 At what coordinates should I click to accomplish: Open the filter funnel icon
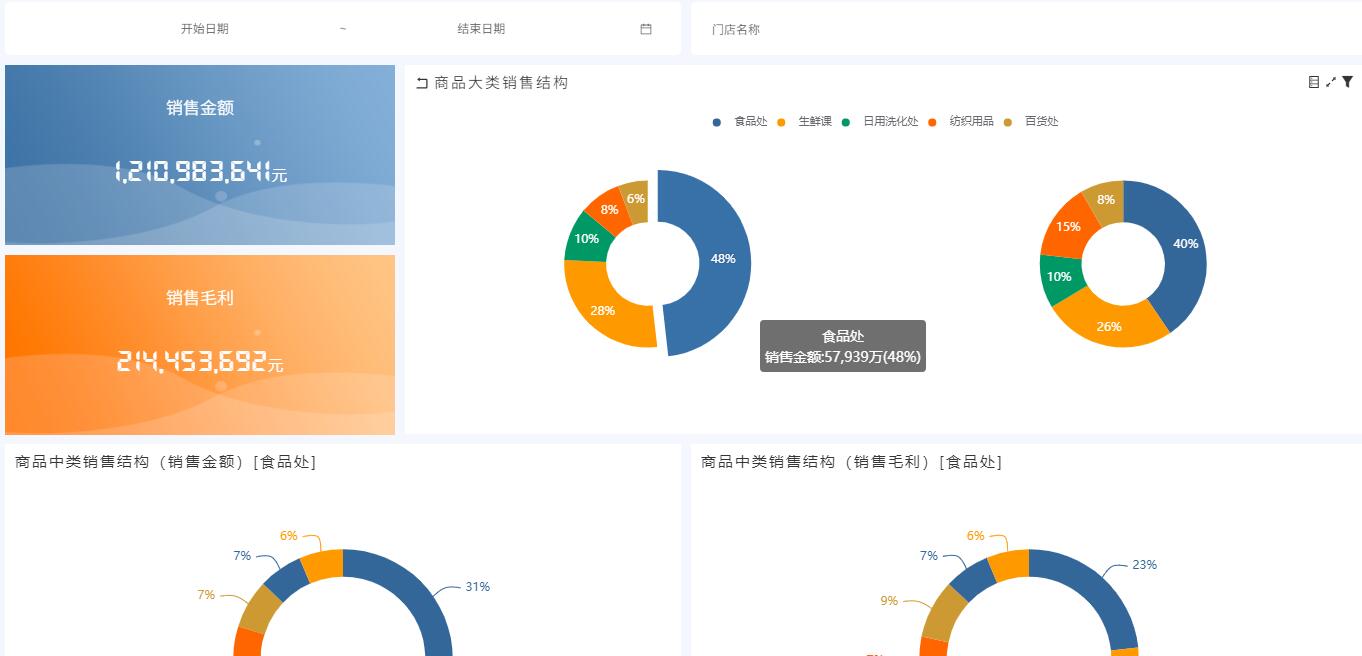point(1347,82)
